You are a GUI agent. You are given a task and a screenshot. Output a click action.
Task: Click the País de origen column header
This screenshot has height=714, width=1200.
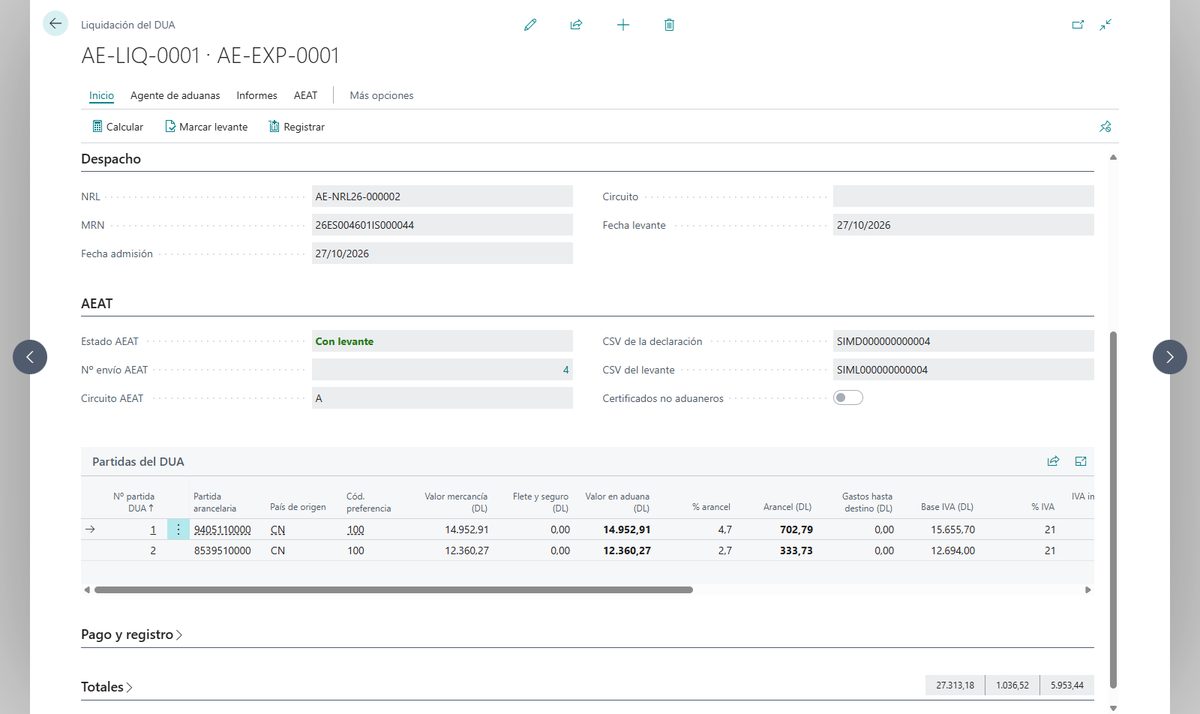298,507
